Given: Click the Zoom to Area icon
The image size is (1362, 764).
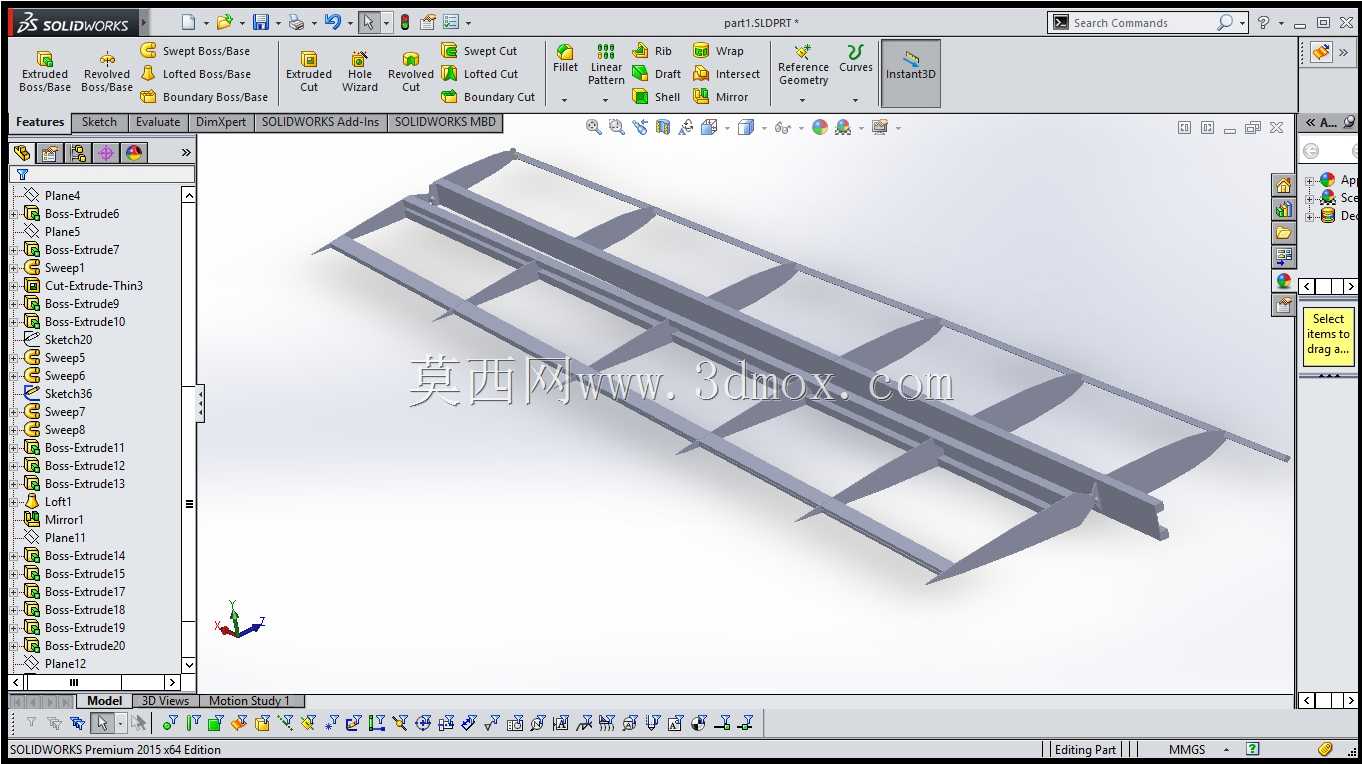Looking at the screenshot, I should pos(616,127).
